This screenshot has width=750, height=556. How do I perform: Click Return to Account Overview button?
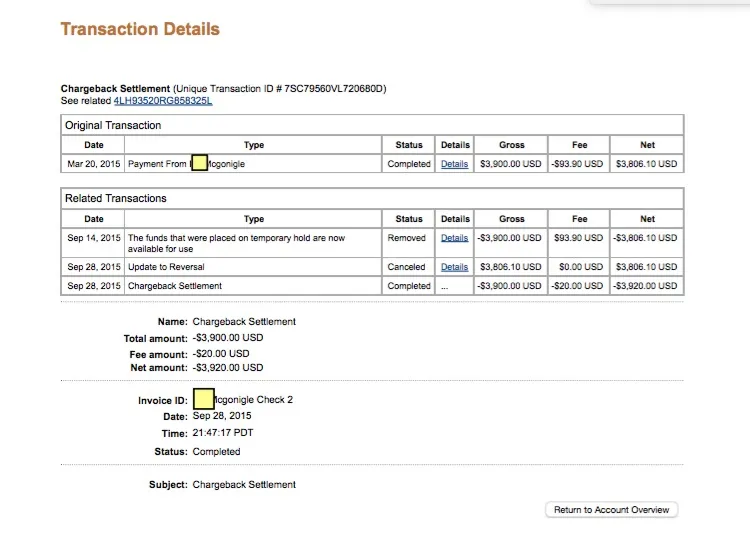click(611, 510)
